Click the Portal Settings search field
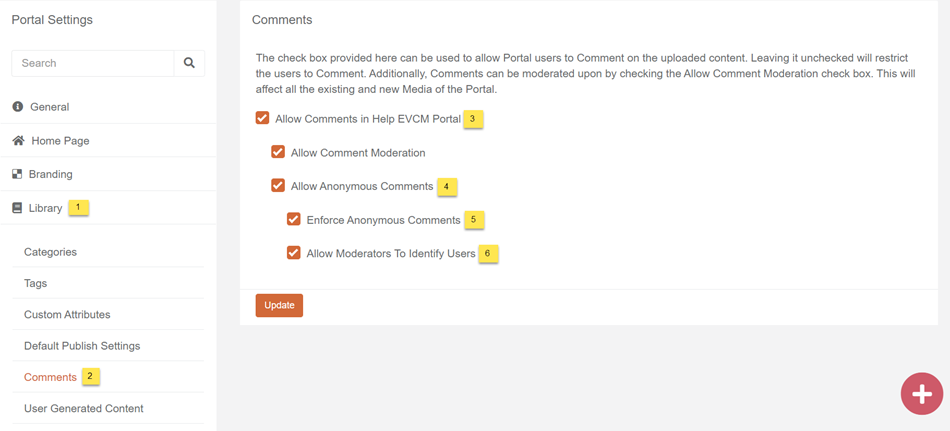This screenshot has width=950, height=431. [x=93, y=63]
